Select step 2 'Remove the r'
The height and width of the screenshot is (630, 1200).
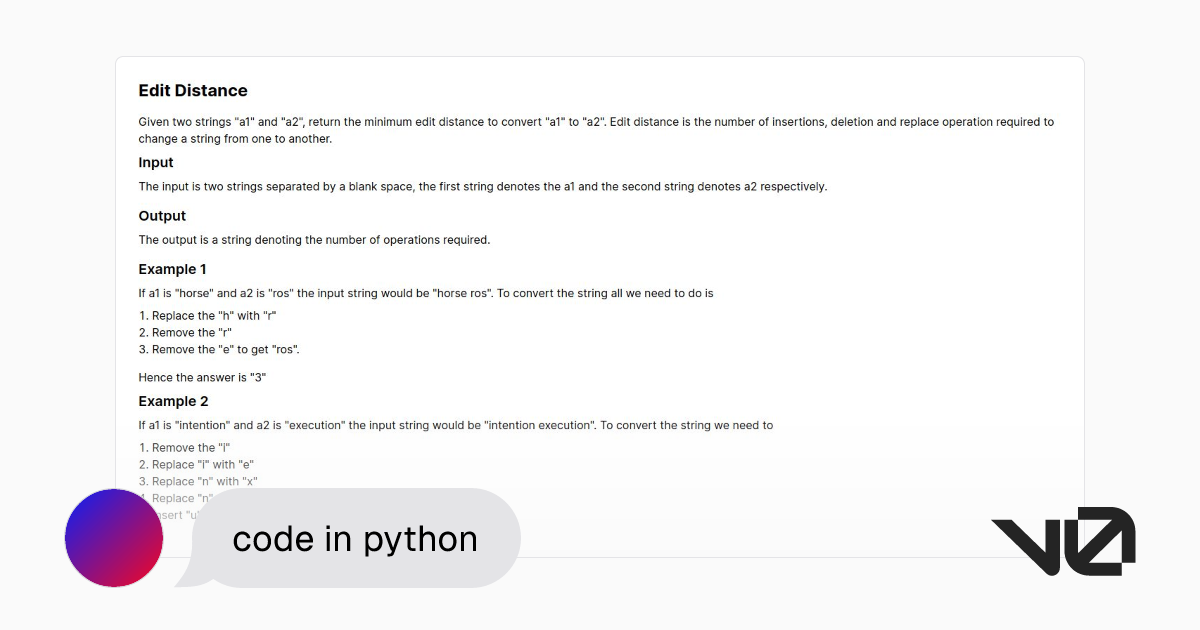click(x=187, y=332)
